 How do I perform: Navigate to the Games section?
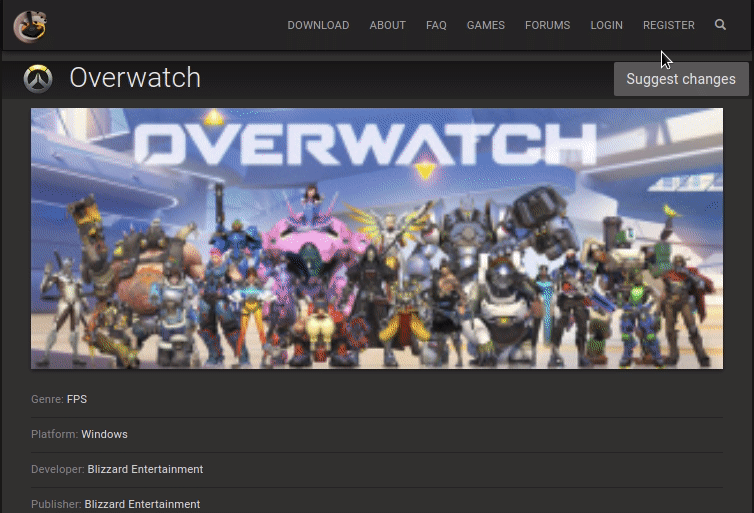tap(486, 25)
